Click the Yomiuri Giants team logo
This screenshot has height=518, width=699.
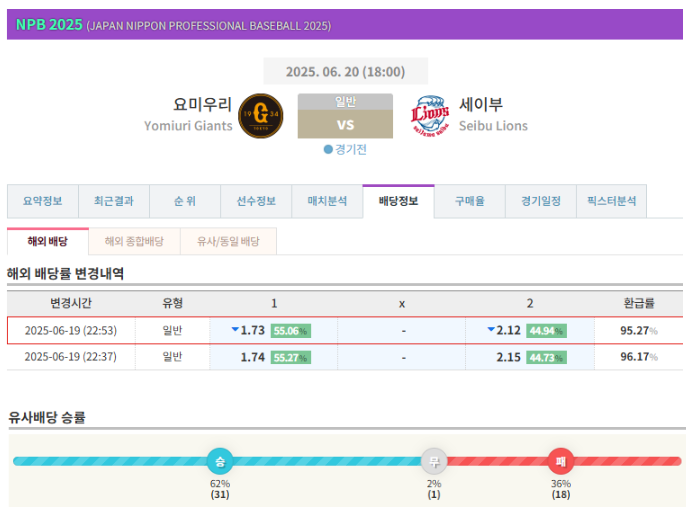point(261,115)
